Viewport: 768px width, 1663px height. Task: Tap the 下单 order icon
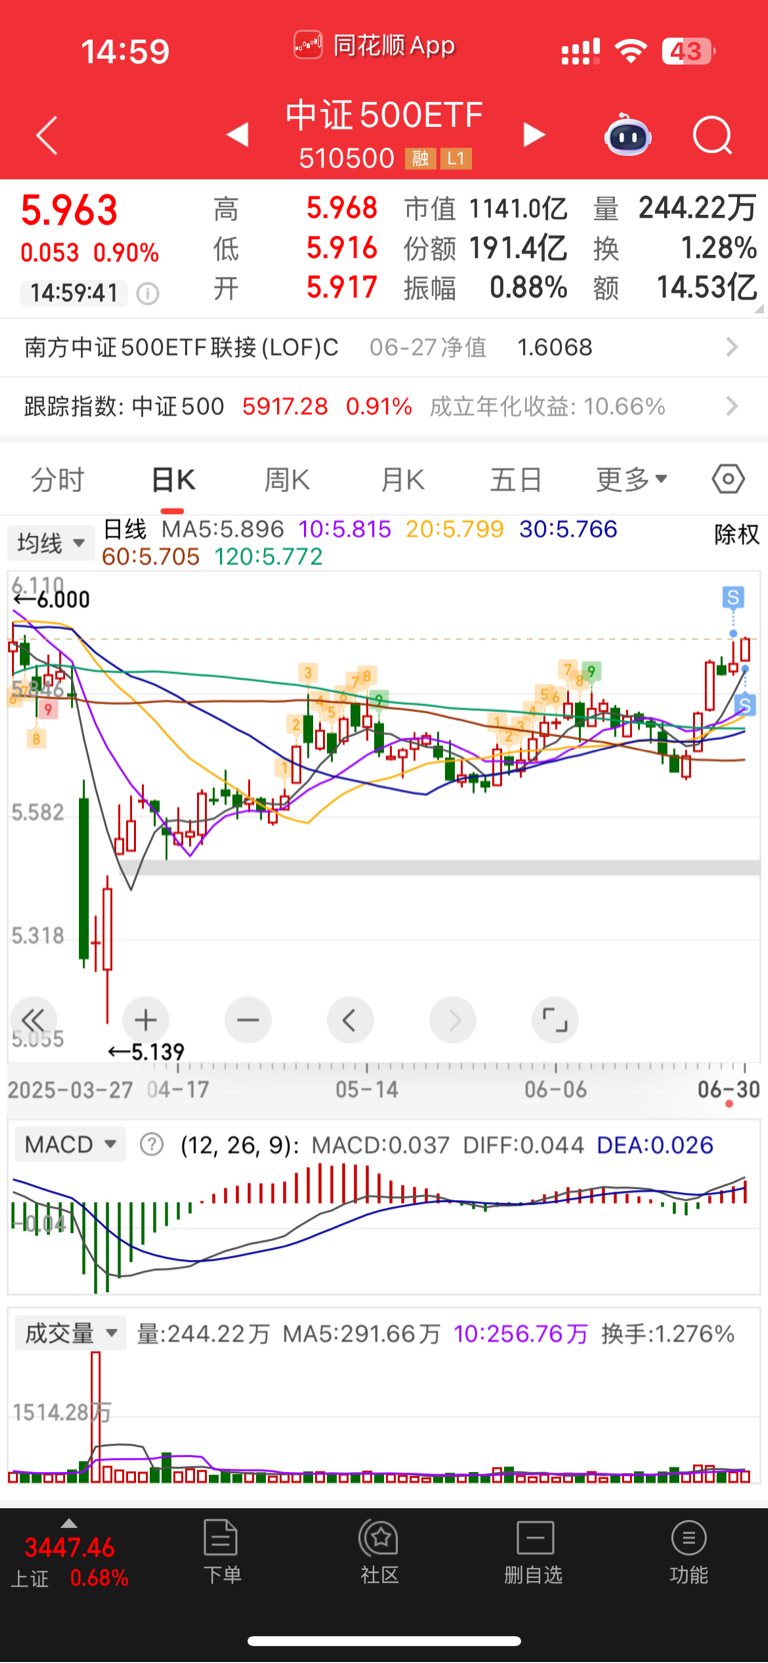tap(221, 1552)
